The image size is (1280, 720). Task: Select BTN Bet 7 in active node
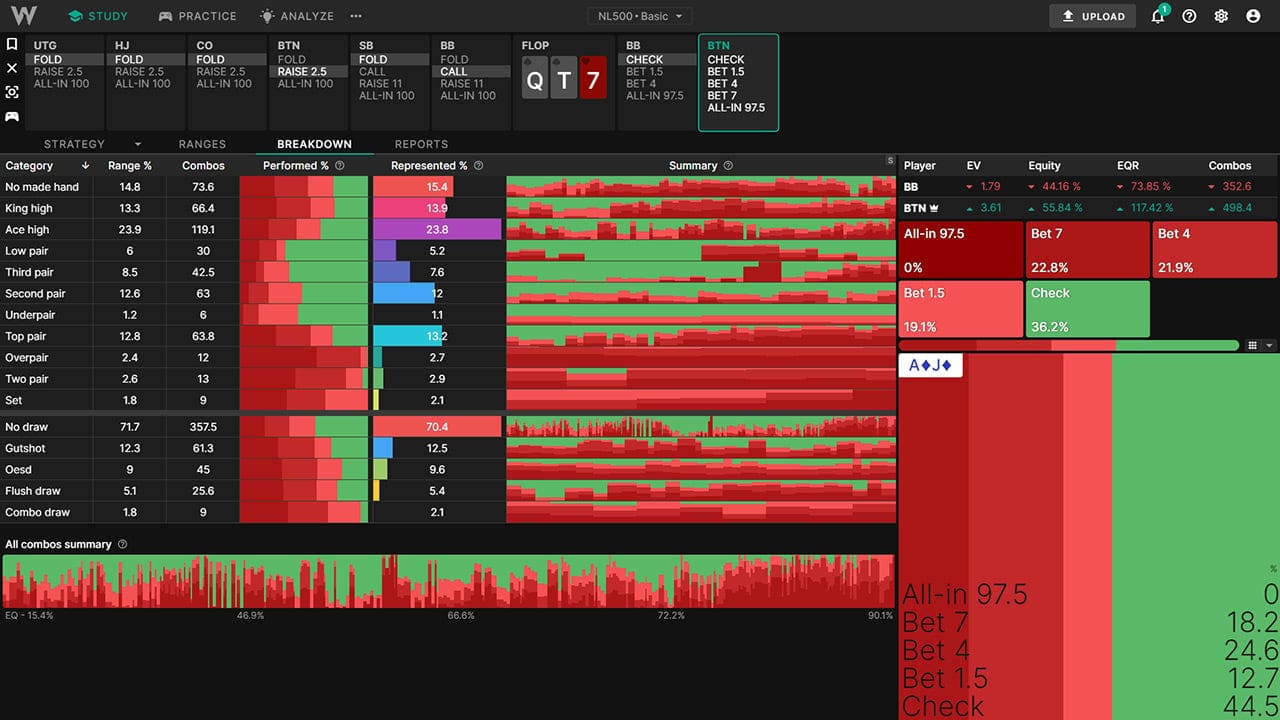tap(720, 96)
